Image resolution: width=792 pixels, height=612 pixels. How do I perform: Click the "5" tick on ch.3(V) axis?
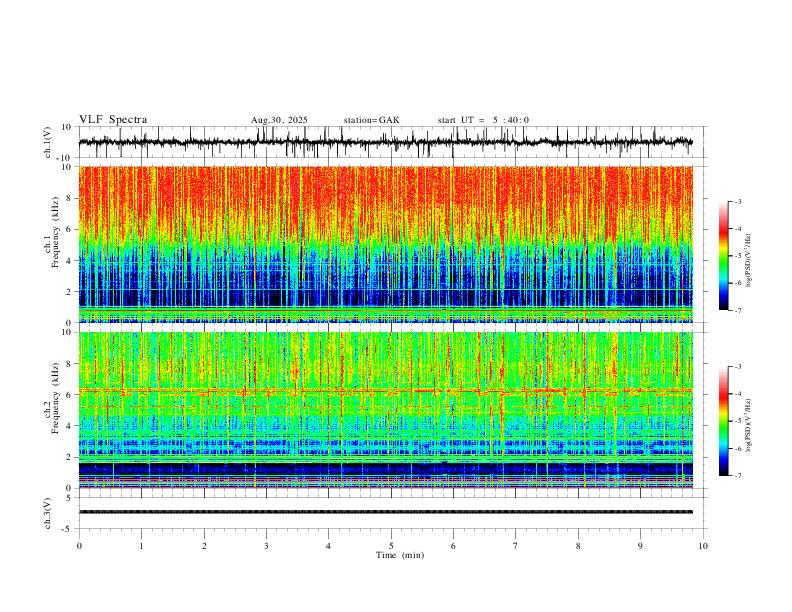coord(70,498)
